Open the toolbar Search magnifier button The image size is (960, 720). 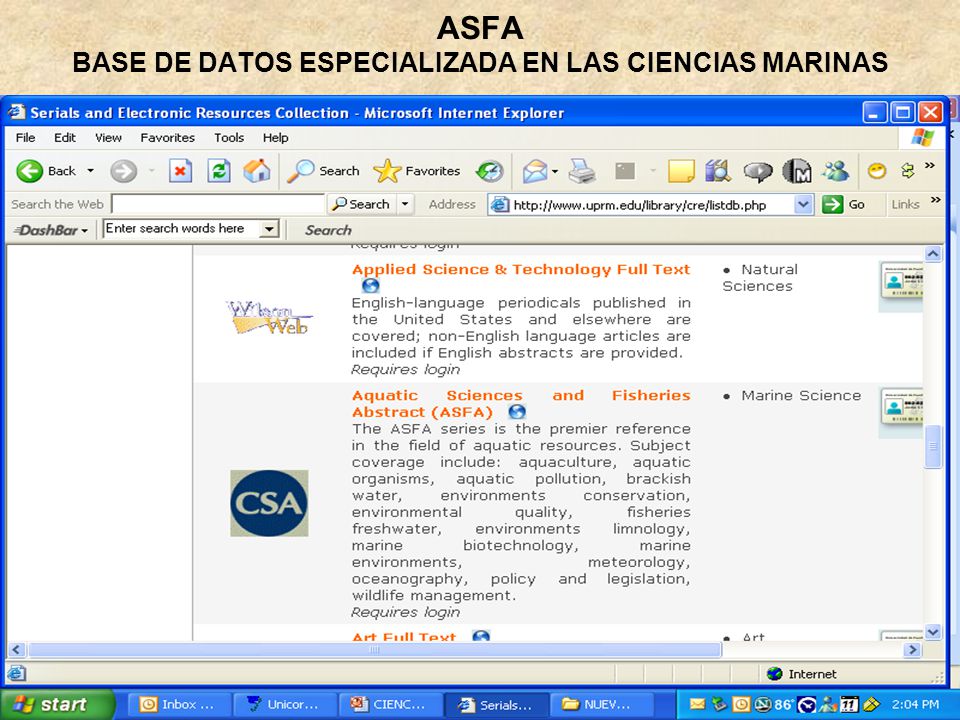coord(323,171)
